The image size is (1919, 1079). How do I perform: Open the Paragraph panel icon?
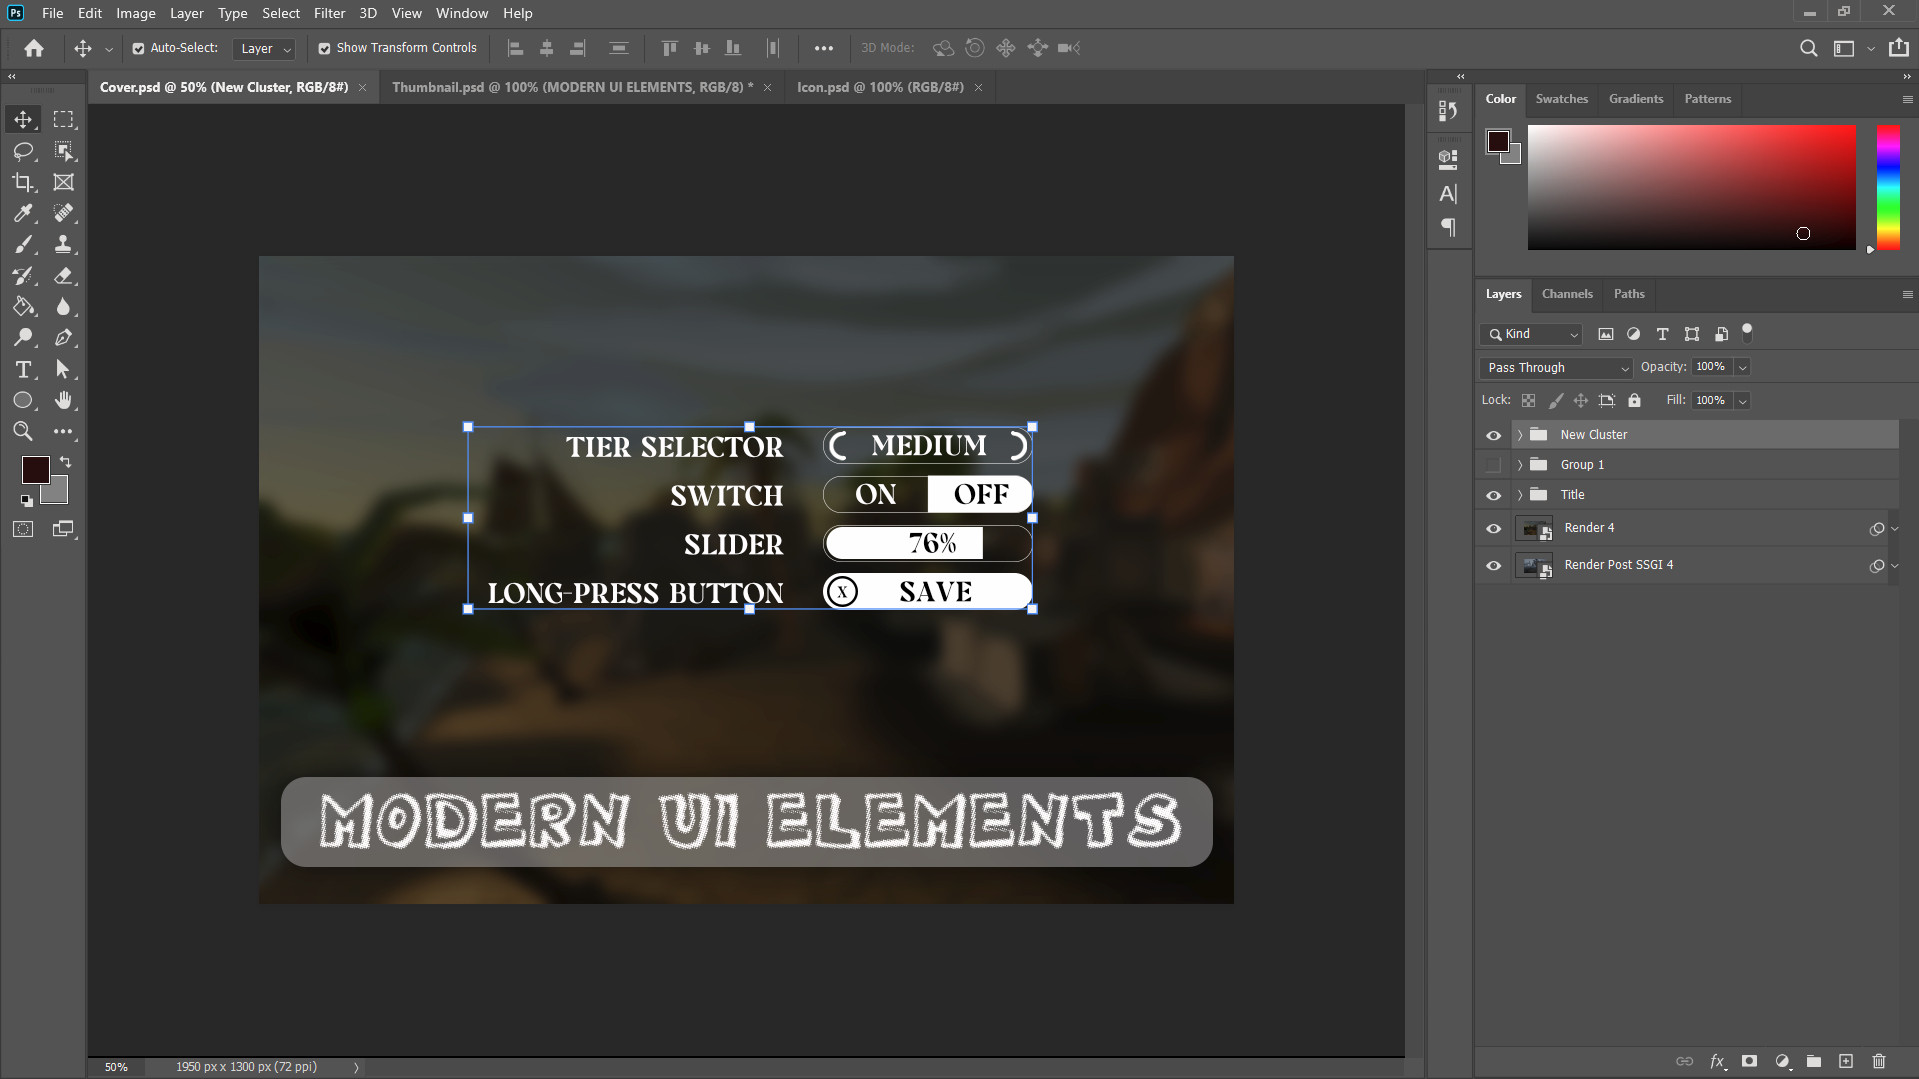[x=1448, y=228]
